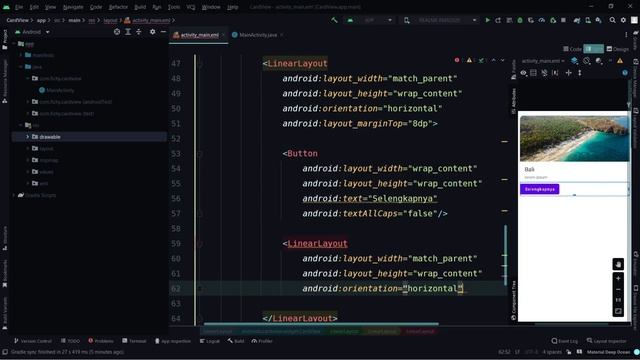
Task: Open the Refactor menu
Action: 118,7
